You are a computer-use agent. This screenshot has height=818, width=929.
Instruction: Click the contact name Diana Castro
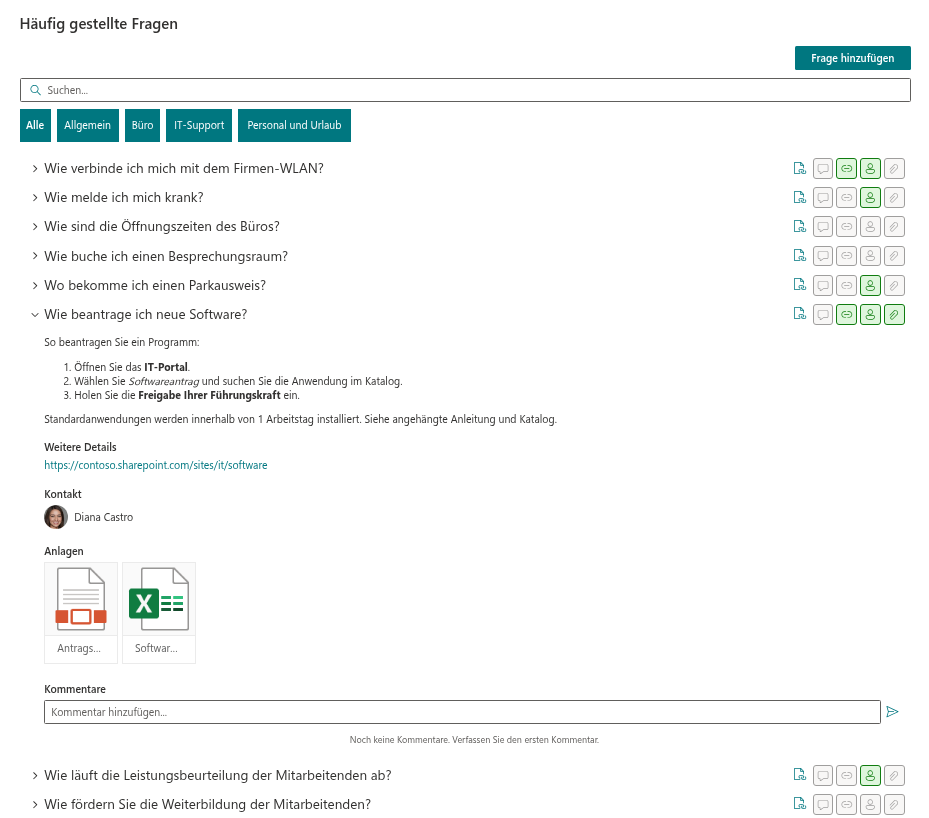pyautogui.click(x=104, y=518)
